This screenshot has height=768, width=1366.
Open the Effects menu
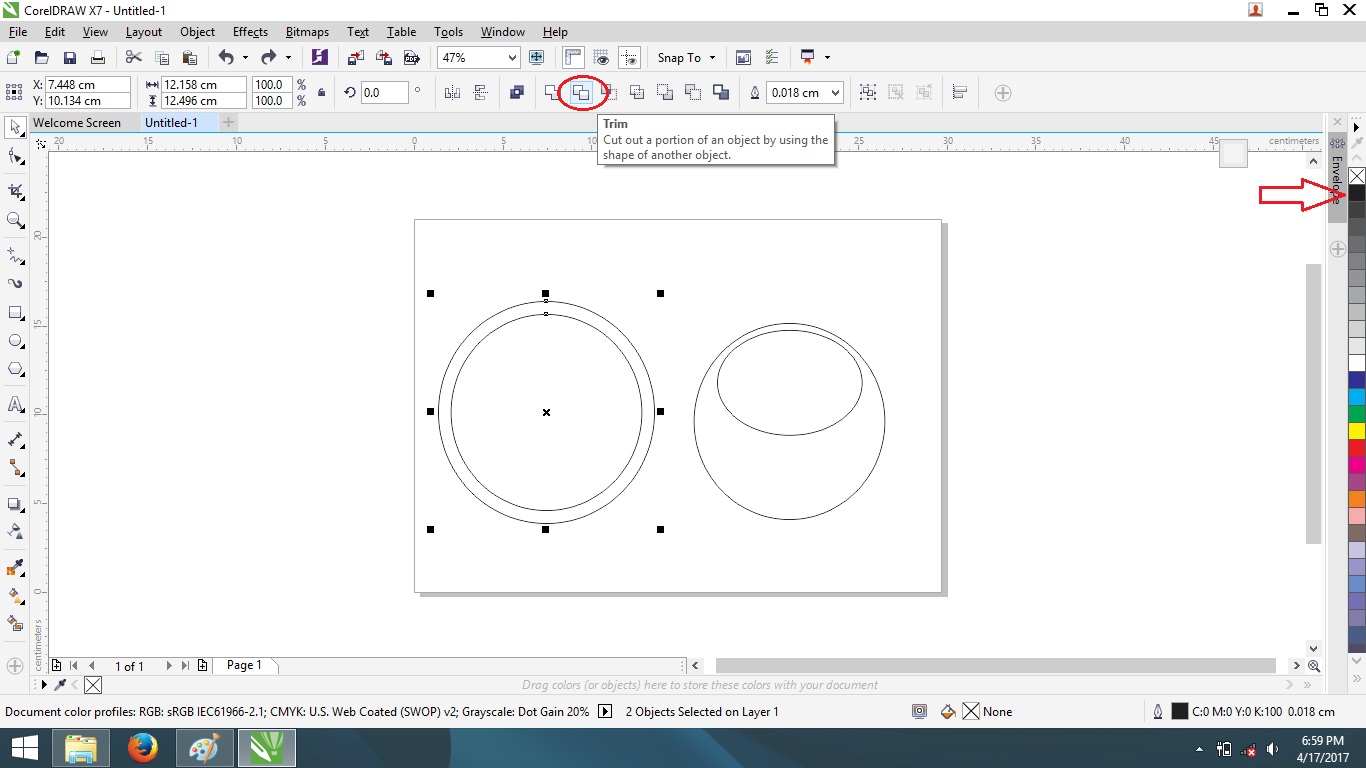tap(250, 32)
